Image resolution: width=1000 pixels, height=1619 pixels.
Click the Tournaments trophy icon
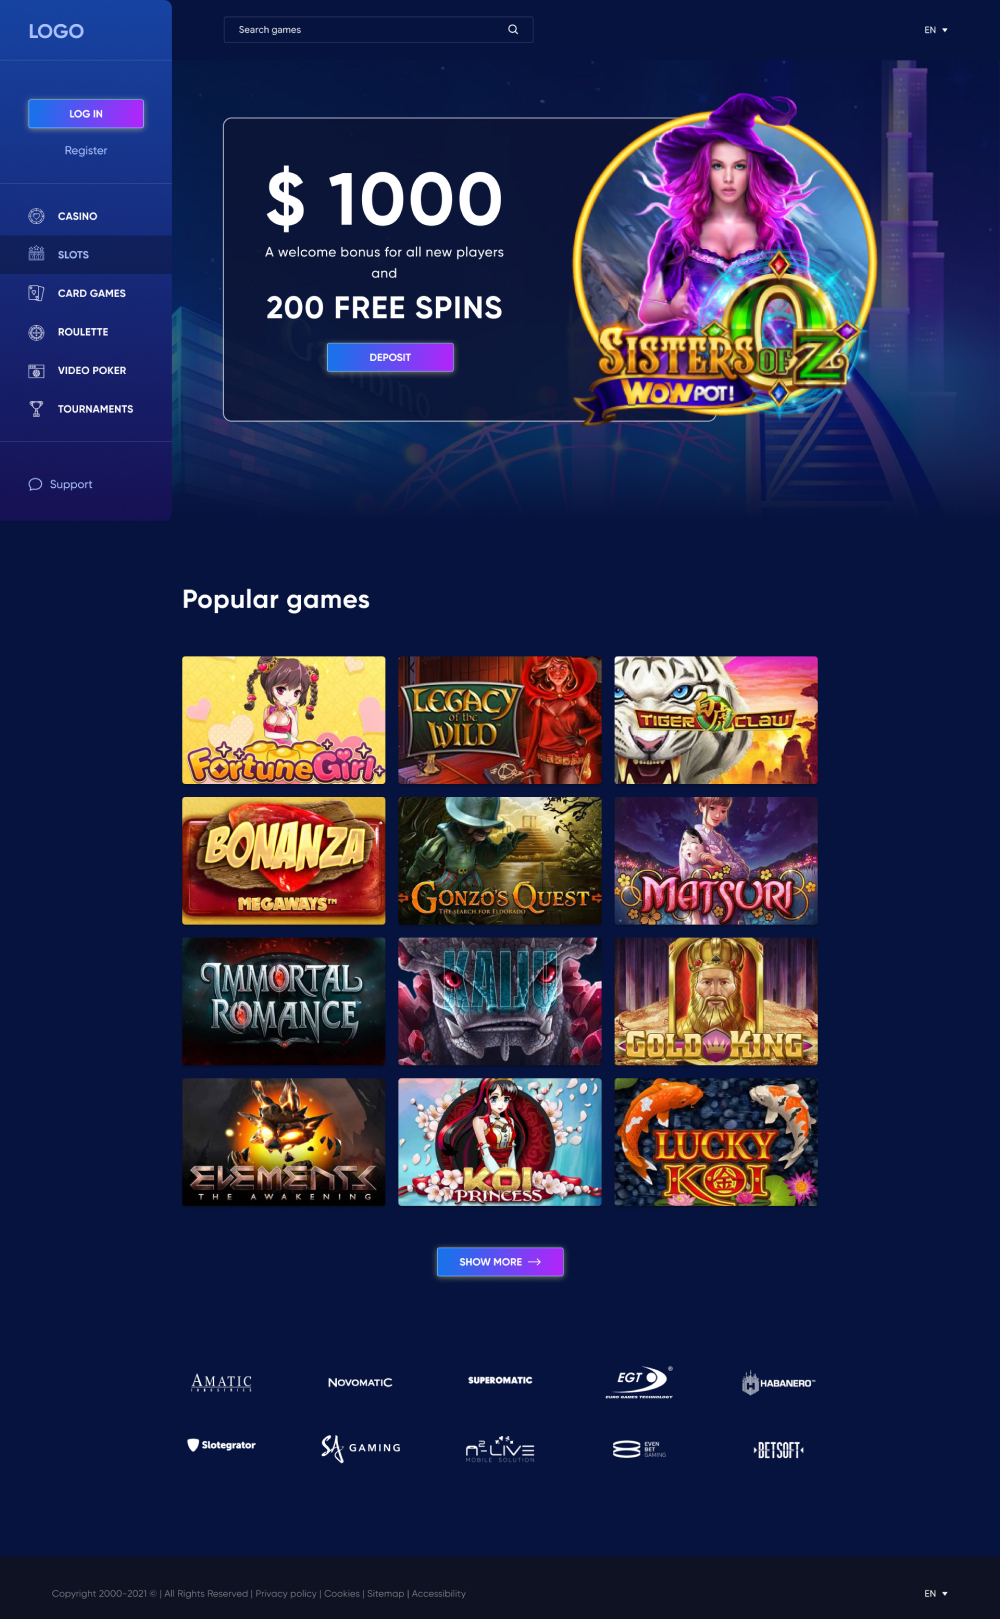tap(36, 409)
